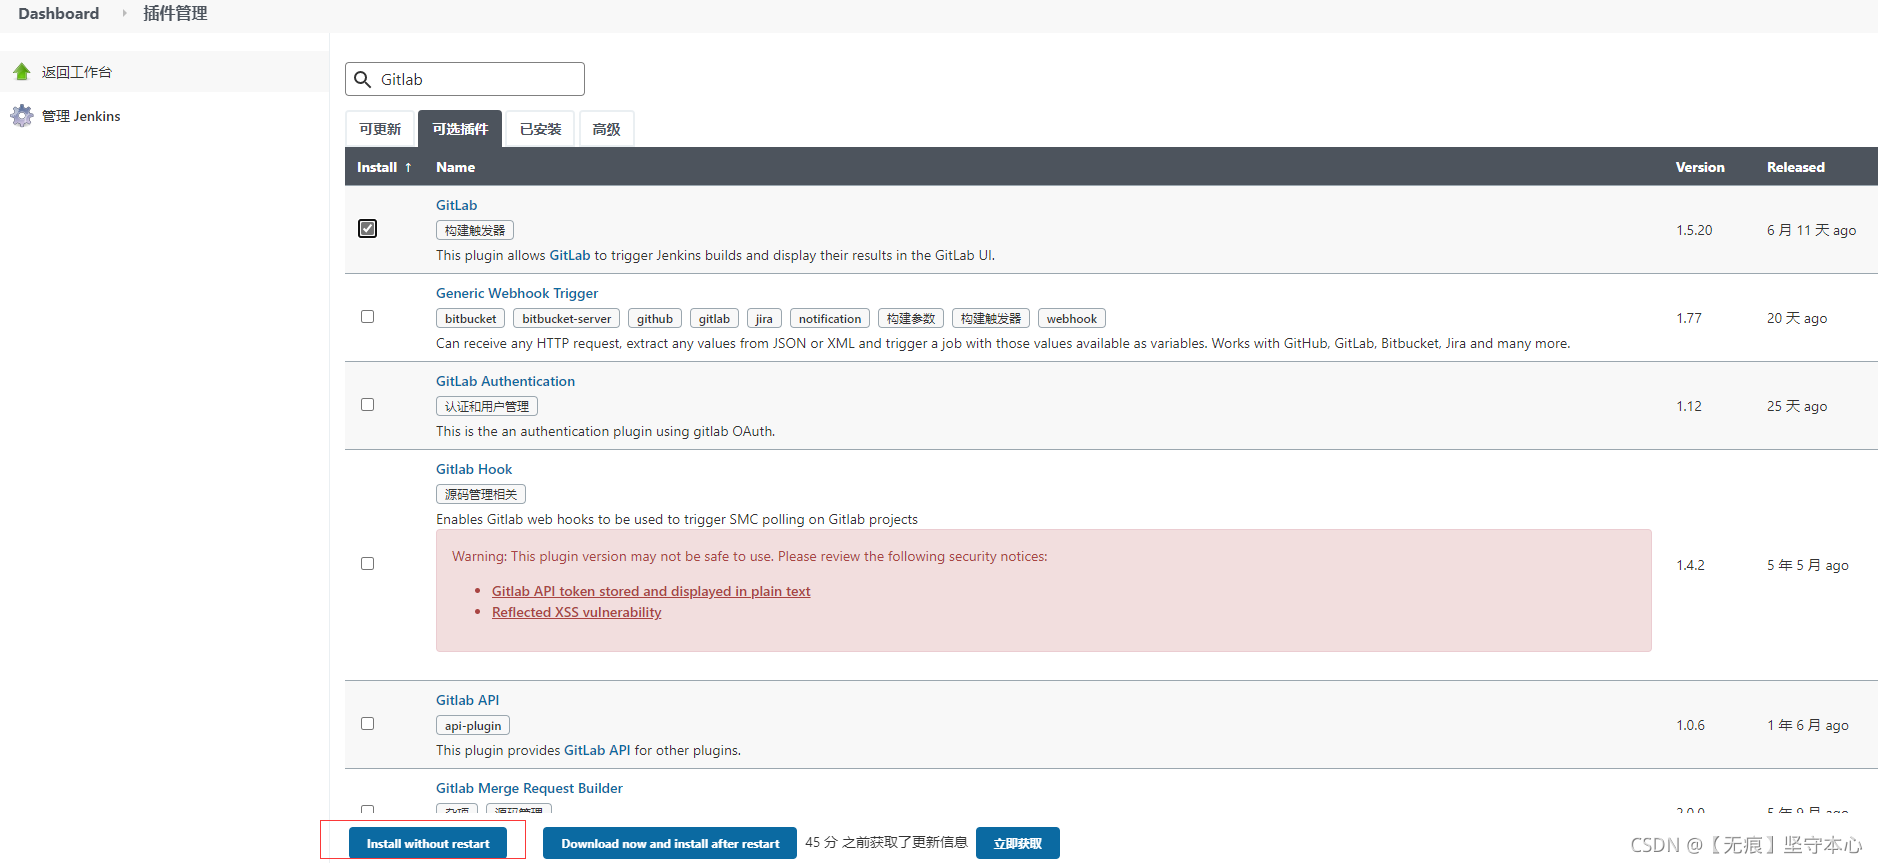Open the 已安装 tab
Image resolution: width=1878 pixels, height=863 pixels.
pos(540,129)
